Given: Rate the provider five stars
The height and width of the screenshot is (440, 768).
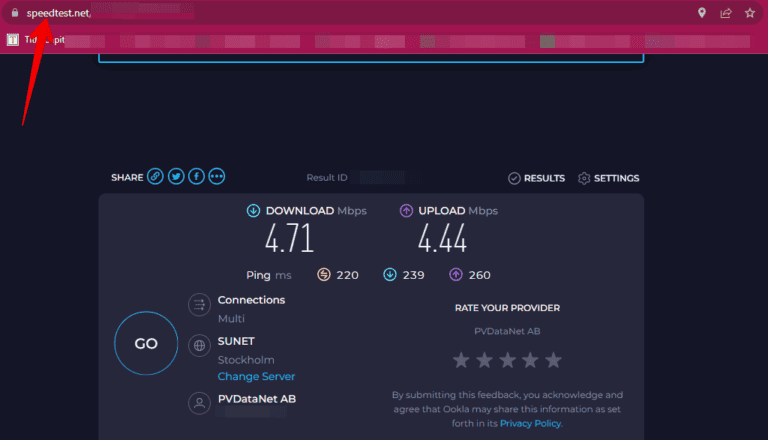Looking at the screenshot, I should [553, 360].
